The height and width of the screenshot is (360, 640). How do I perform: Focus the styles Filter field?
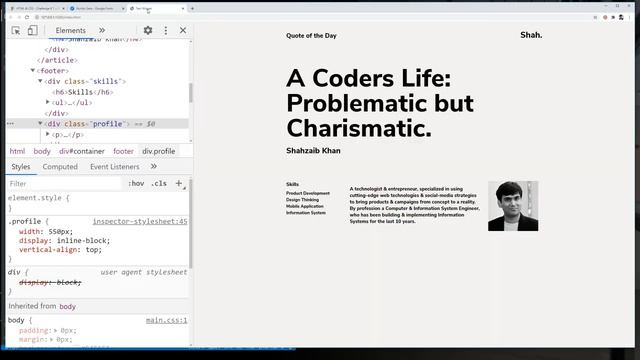pos(65,184)
